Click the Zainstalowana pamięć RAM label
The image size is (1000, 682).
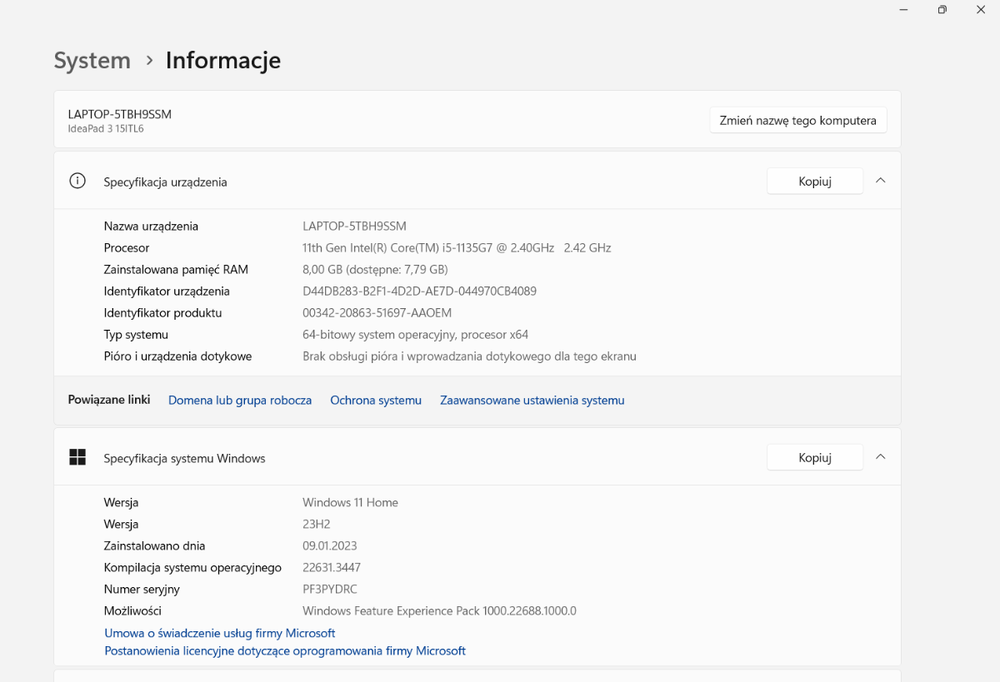[176, 269]
